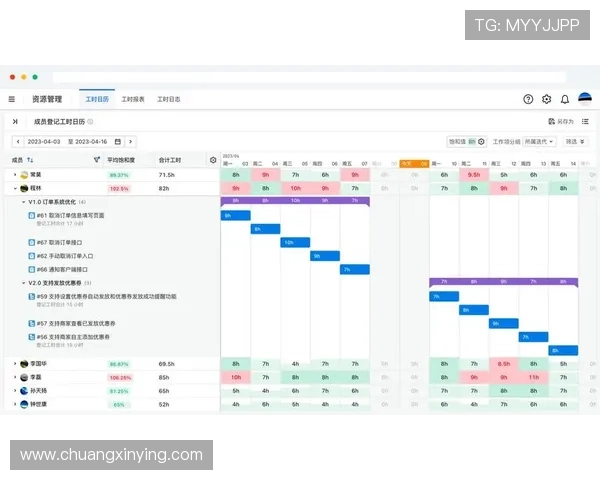Collapse the V1.0 订单系统优化 group

pyautogui.click(x=23, y=202)
